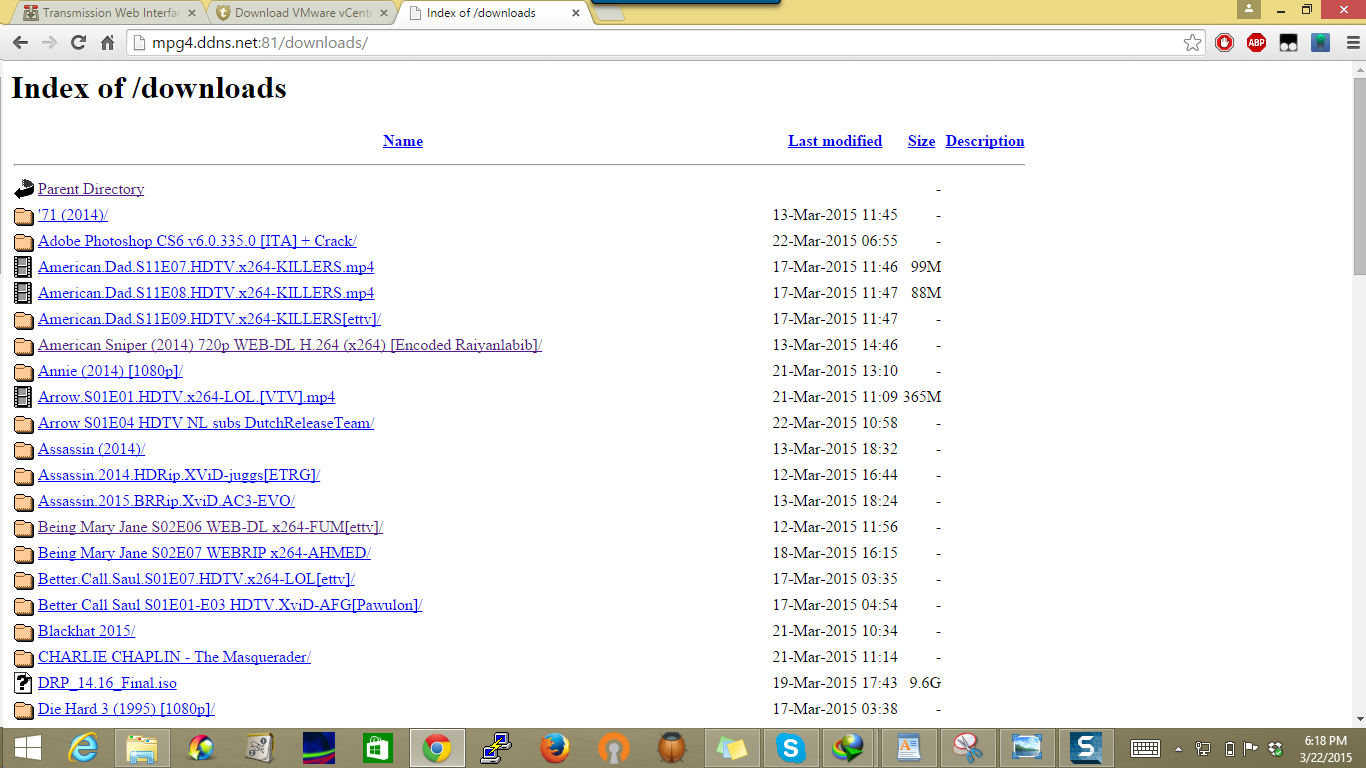Open the red stop-hand blocker extension
Image resolution: width=1366 pixels, height=768 pixels.
point(1224,43)
